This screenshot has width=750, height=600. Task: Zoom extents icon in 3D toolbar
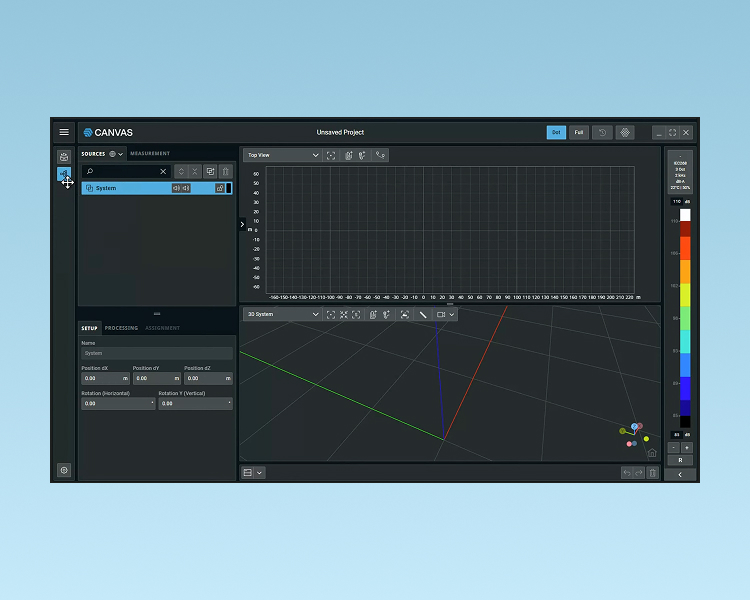tap(344, 314)
